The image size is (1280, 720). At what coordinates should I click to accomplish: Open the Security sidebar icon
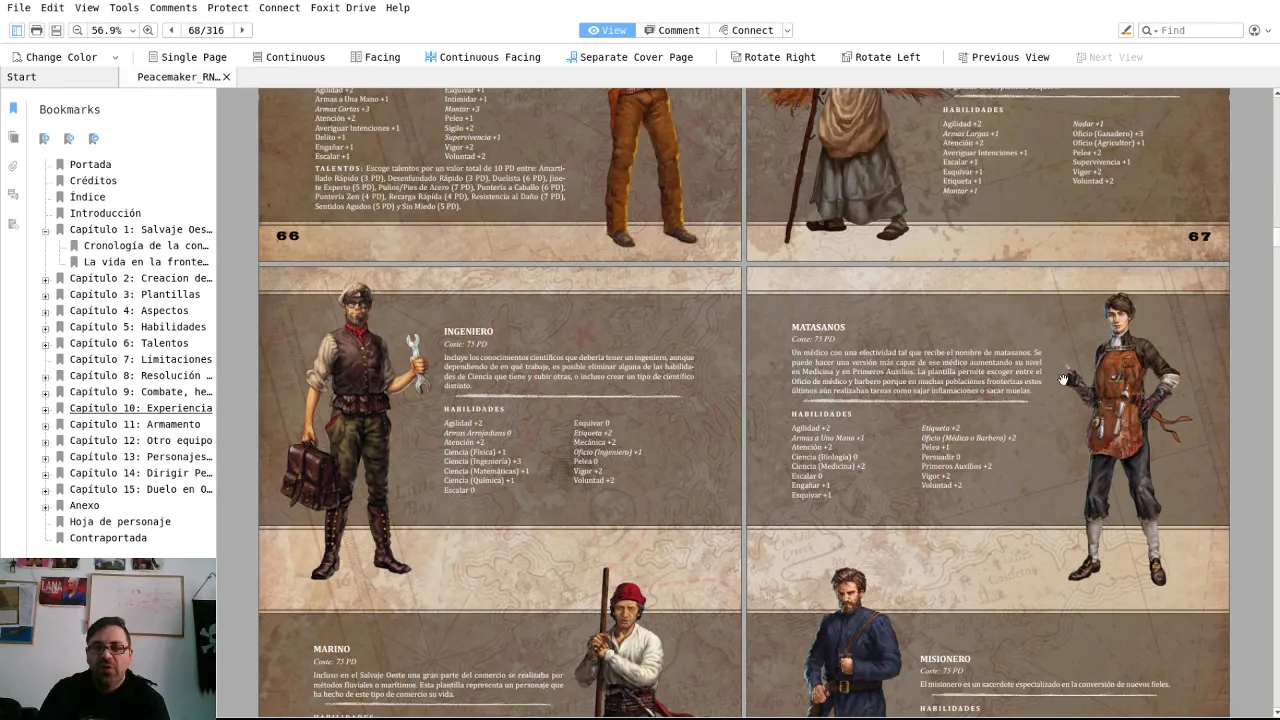tap(13, 224)
